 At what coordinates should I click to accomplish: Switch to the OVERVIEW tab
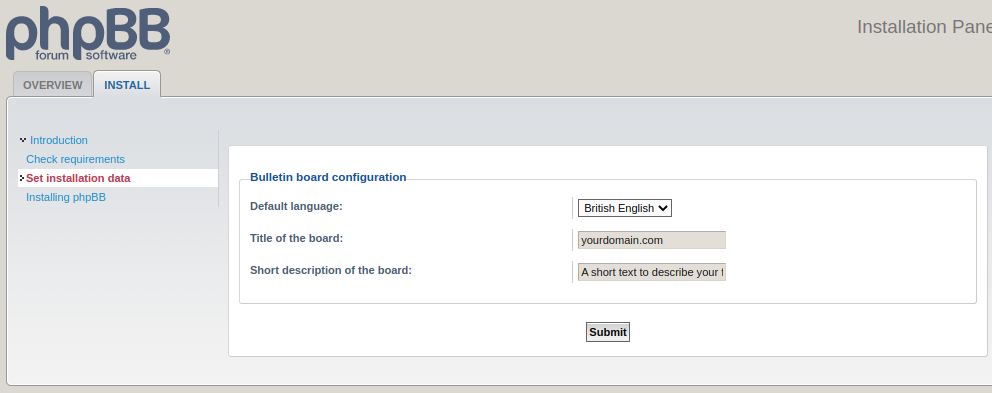pyautogui.click(x=53, y=85)
